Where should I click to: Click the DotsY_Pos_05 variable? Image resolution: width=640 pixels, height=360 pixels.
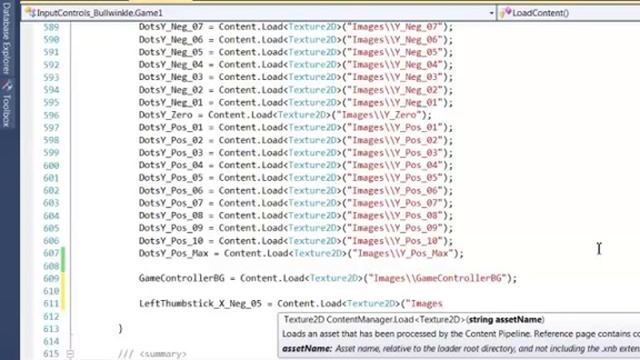click(x=171, y=178)
